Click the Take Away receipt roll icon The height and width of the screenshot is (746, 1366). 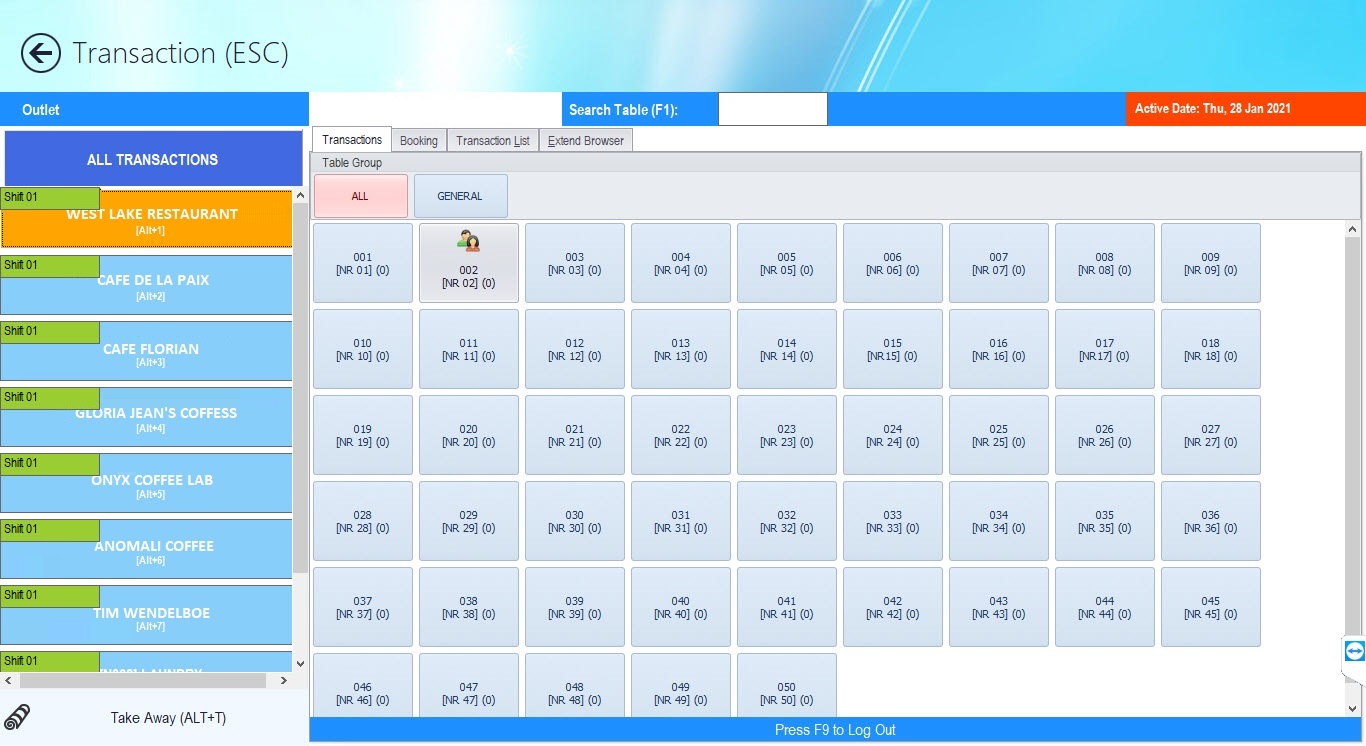click(x=17, y=718)
